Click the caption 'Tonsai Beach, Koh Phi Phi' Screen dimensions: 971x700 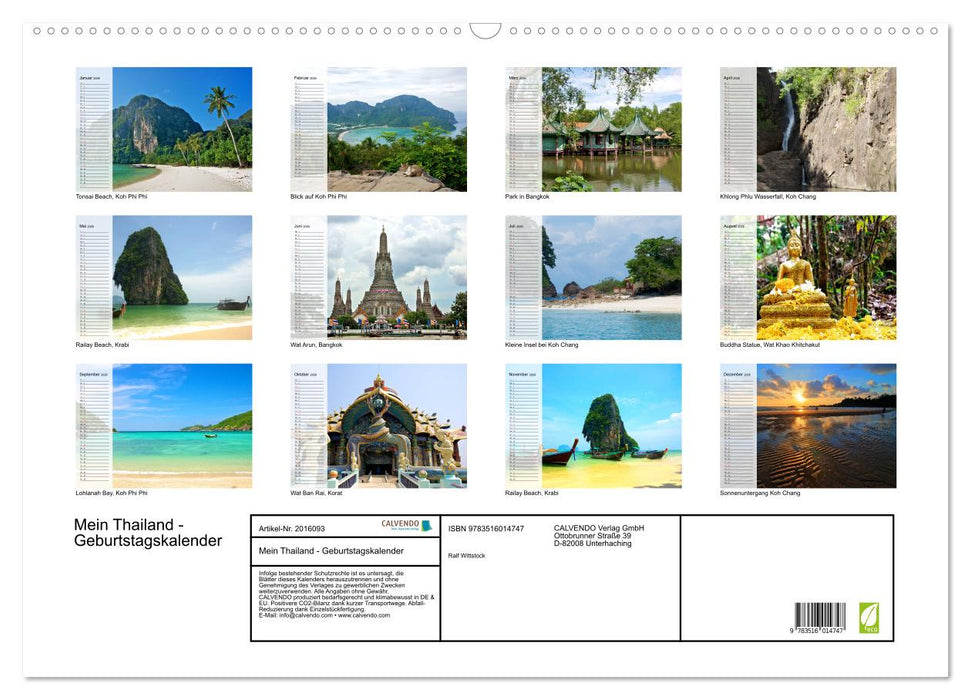point(111,196)
